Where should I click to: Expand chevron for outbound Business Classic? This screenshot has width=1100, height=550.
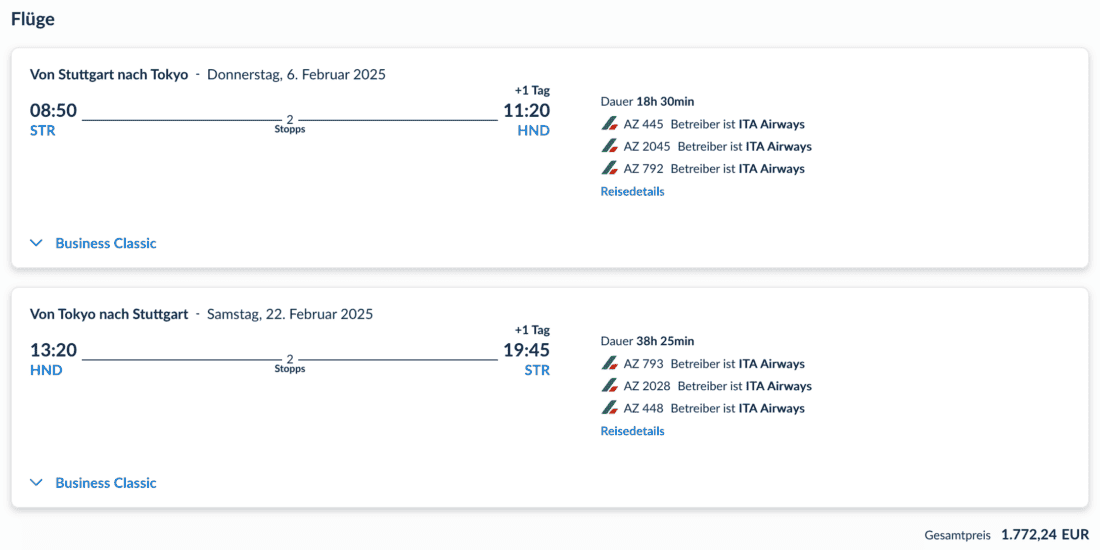pos(37,243)
